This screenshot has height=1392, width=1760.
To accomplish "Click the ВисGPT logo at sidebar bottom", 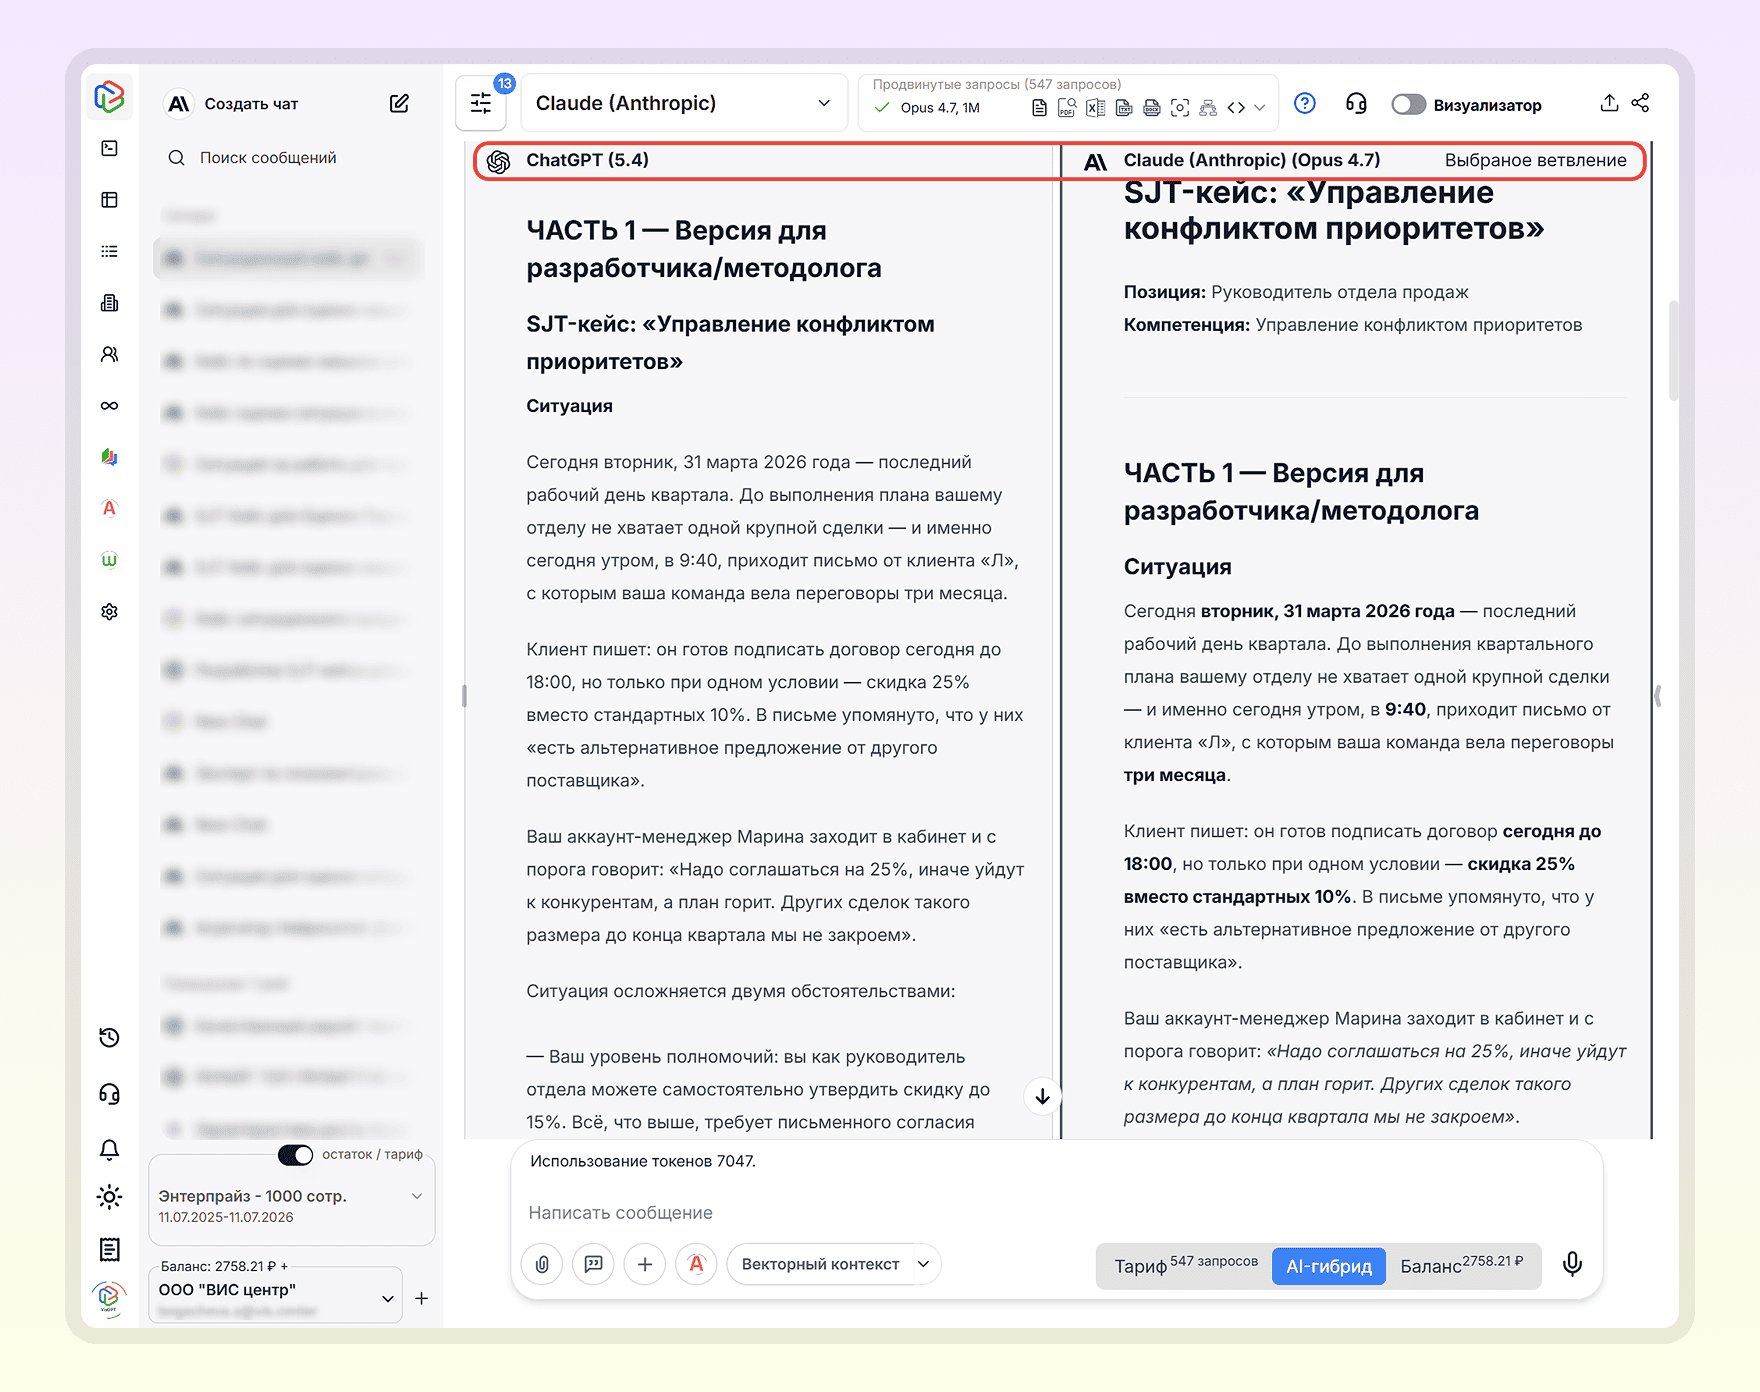I will (109, 1298).
